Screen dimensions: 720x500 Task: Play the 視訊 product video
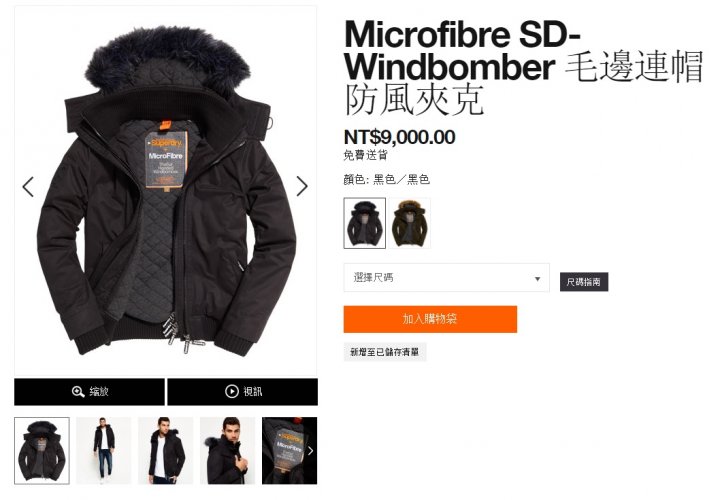242,392
